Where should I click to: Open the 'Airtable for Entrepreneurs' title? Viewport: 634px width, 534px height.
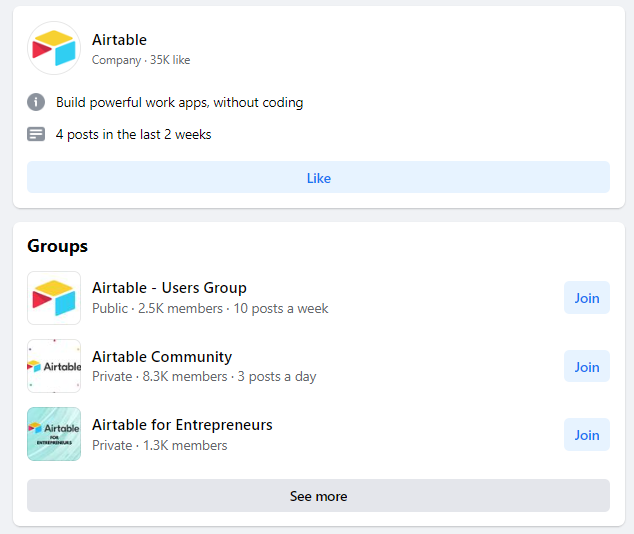click(x=182, y=425)
